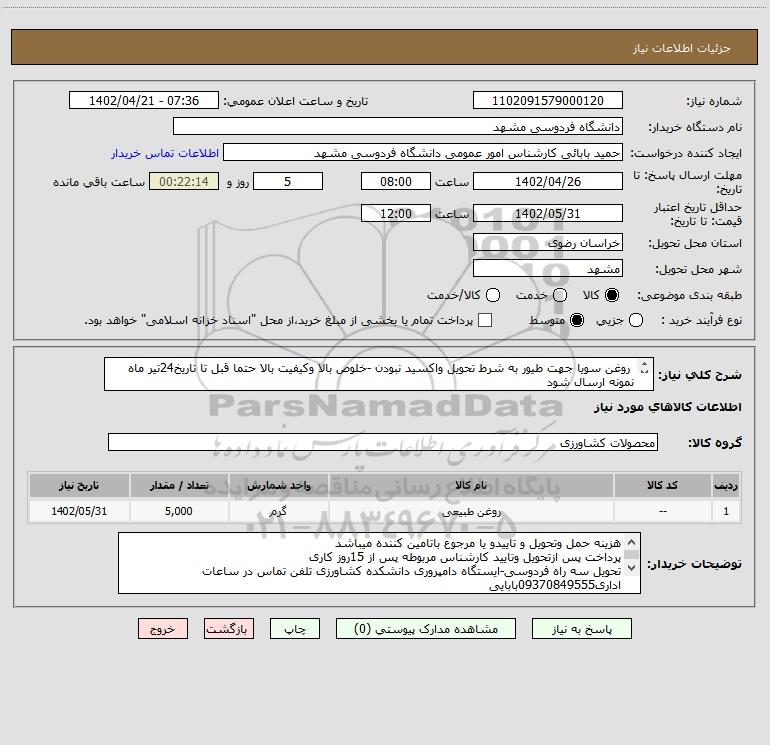Click buyer name field 'دانشگاه فردوسی مشهد'
770x745 pixels.
pos(398,126)
